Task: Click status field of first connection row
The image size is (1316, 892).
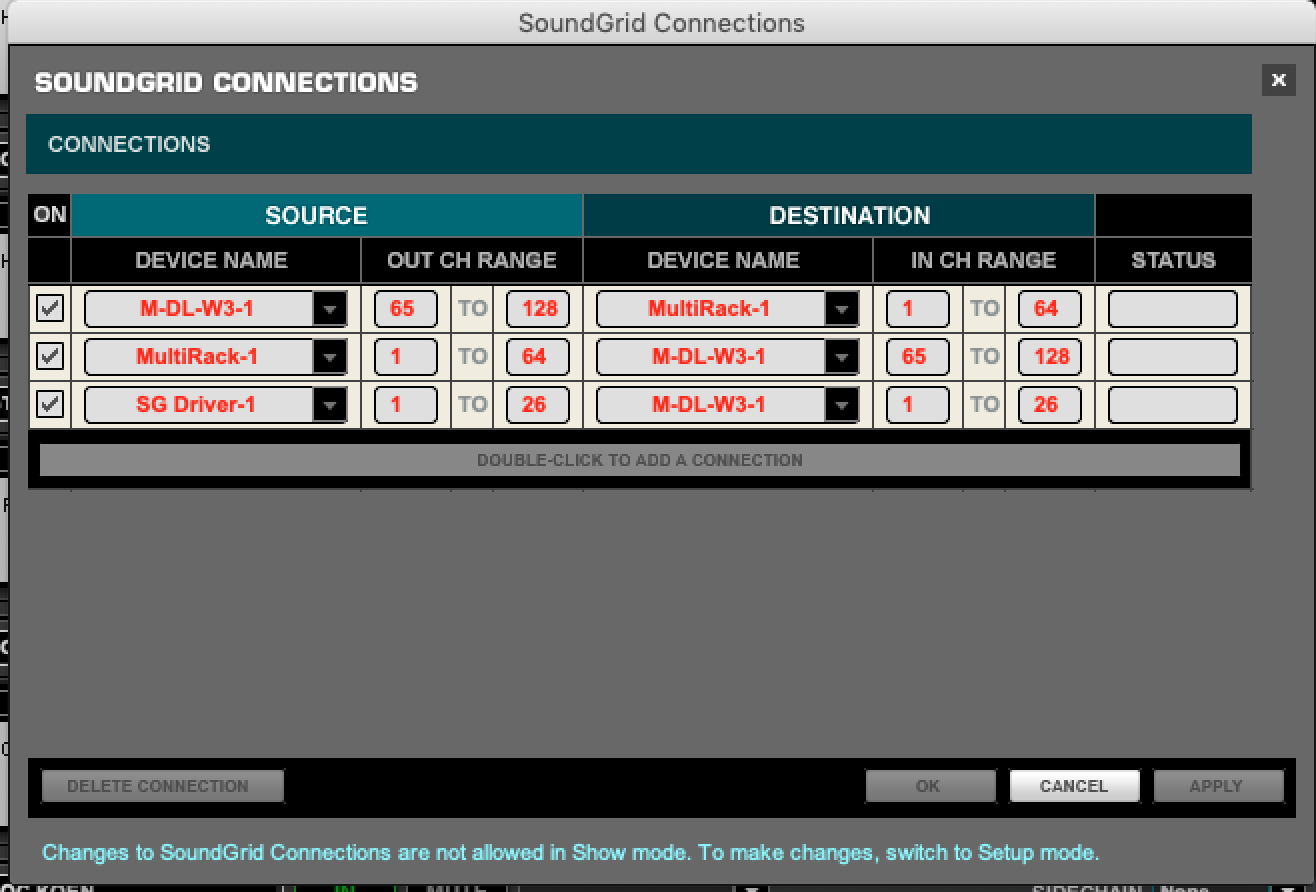Action: (1173, 309)
